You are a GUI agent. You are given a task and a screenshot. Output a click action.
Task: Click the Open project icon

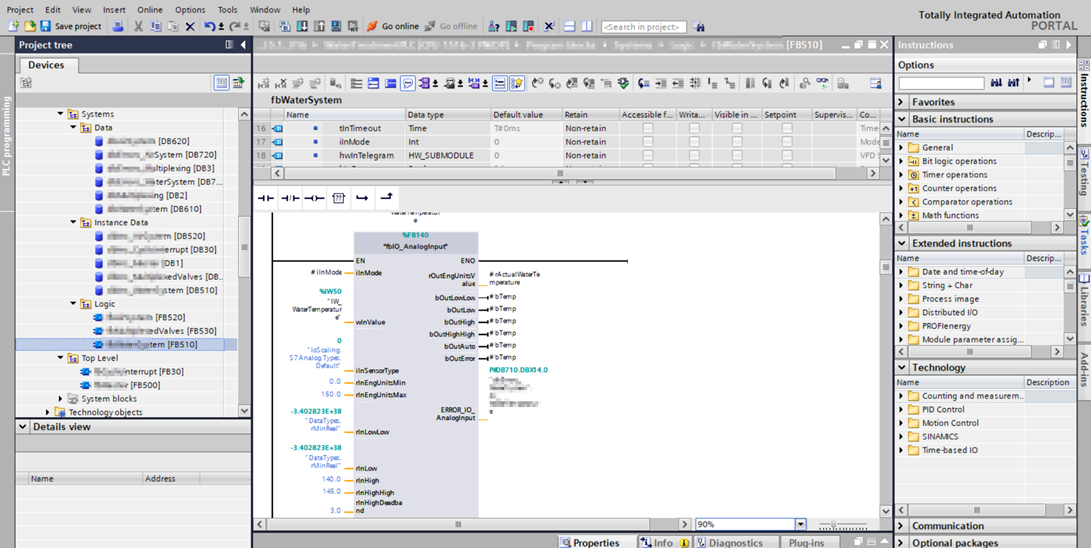pyautogui.click(x=30, y=26)
